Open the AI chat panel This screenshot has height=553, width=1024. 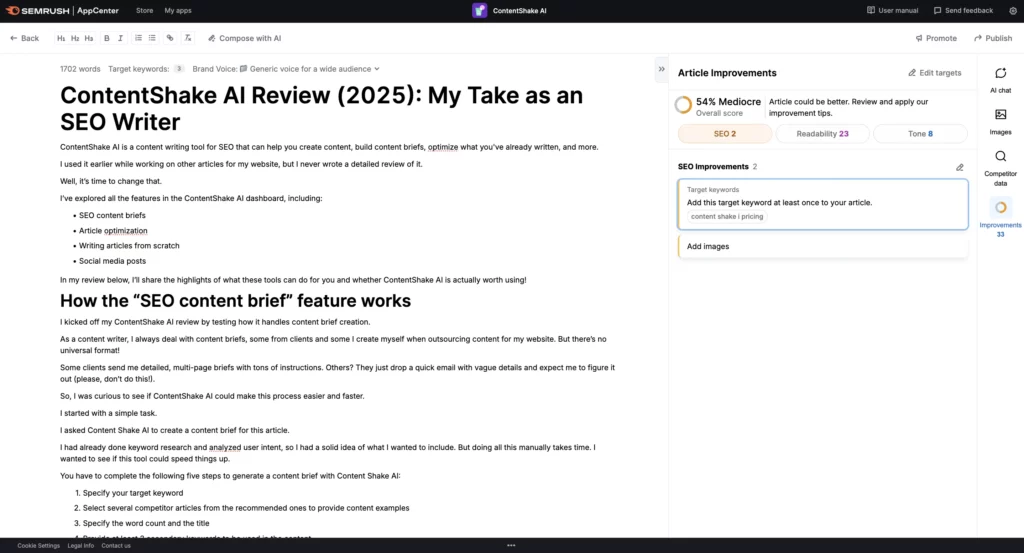(x=1000, y=80)
